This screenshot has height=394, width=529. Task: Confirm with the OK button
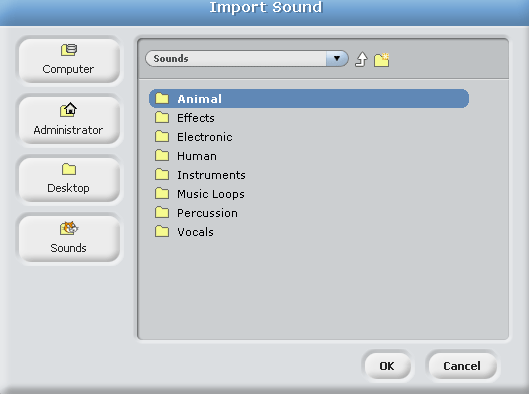coord(386,366)
